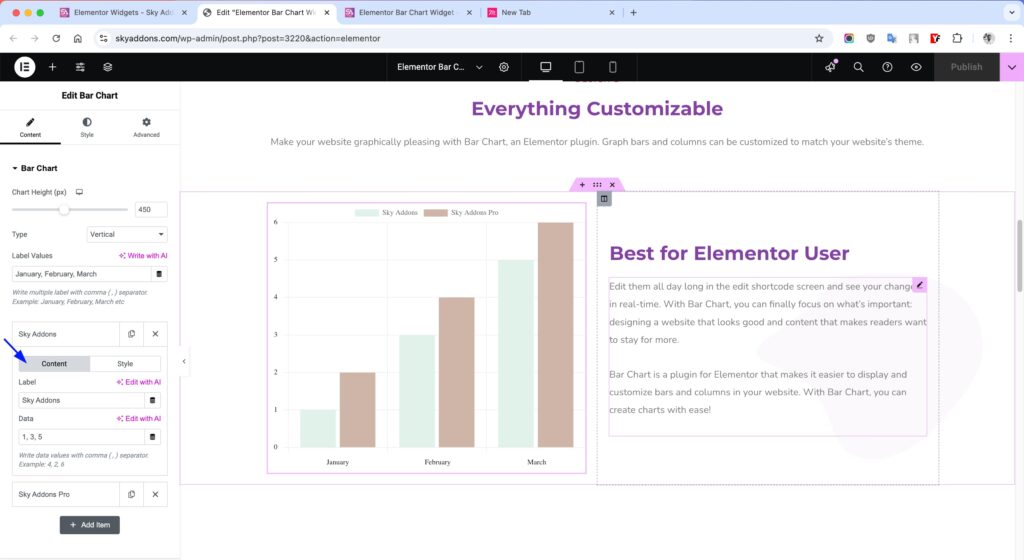Open the add element plus icon in the top bar
This screenshot has width=1024, height=560.
(x=52, y=67)
